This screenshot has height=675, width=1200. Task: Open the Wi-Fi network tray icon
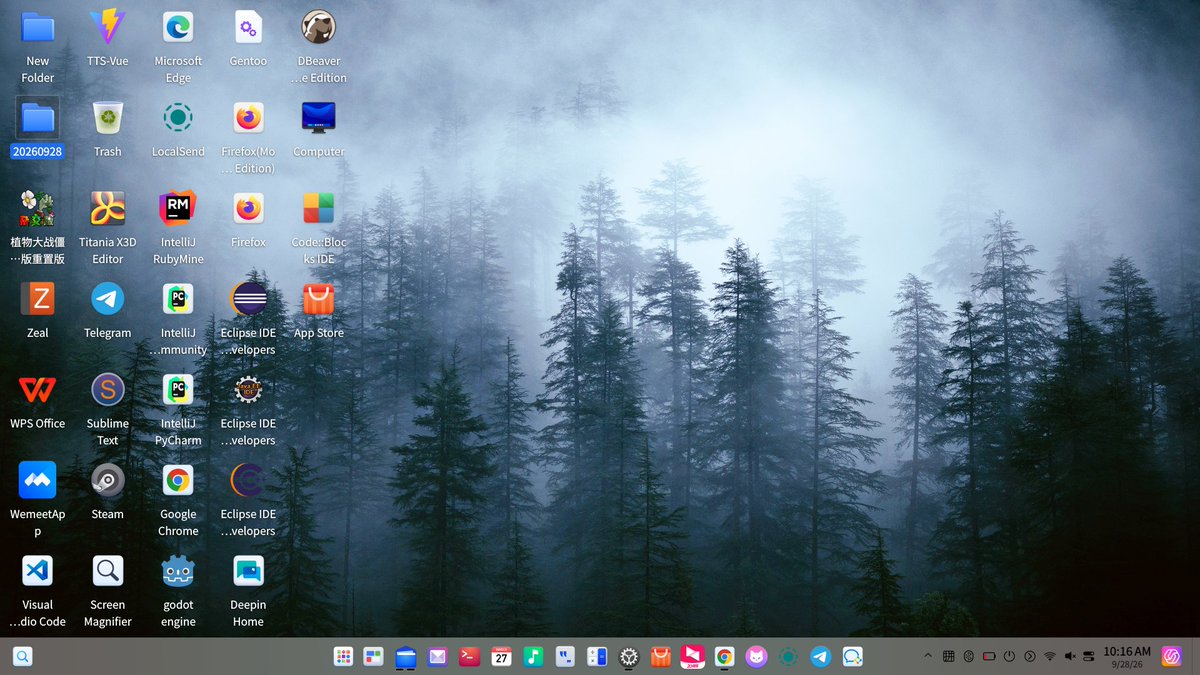point(1050,656)
